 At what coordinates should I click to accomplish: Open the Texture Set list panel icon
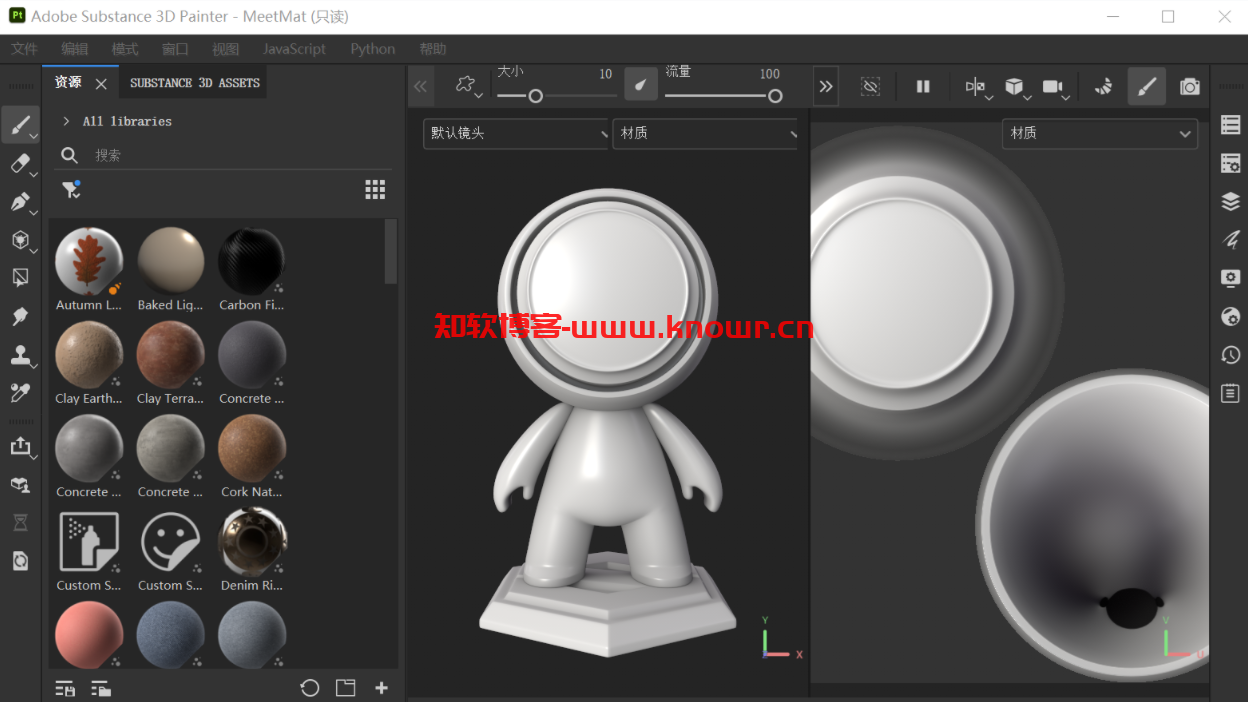point(1231,125)
